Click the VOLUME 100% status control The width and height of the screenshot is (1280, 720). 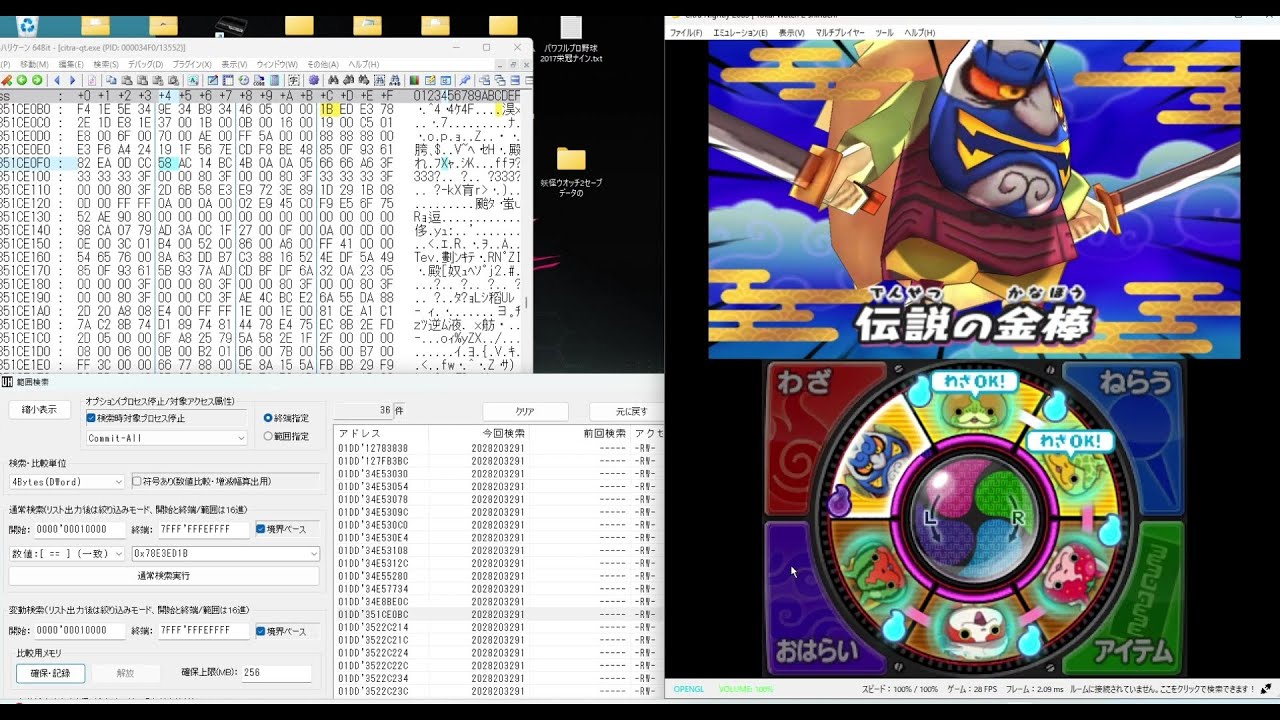click(745, 689)
